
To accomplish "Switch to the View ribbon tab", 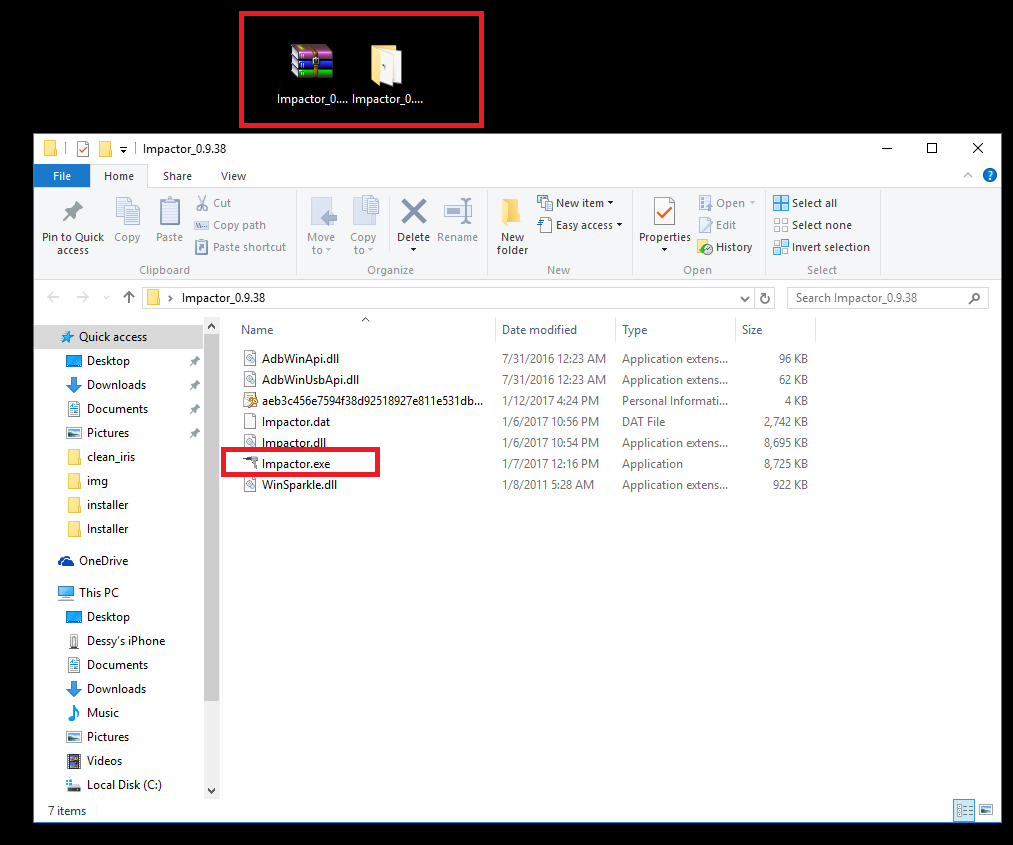I will (x=233, y=176).
